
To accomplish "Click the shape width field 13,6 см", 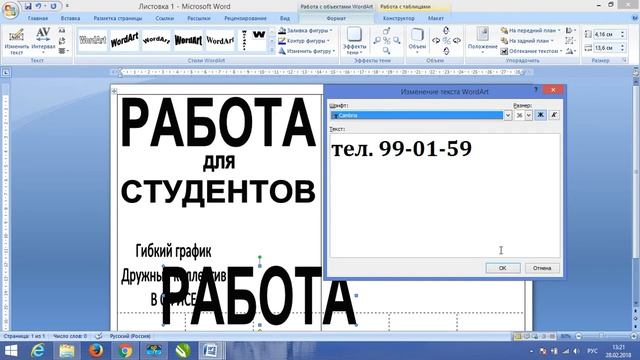I will pyautogui.click(x=606, y=48).
